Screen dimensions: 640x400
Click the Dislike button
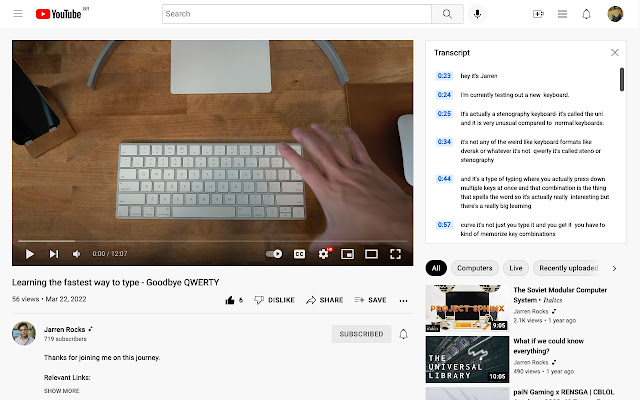(274, 300)
